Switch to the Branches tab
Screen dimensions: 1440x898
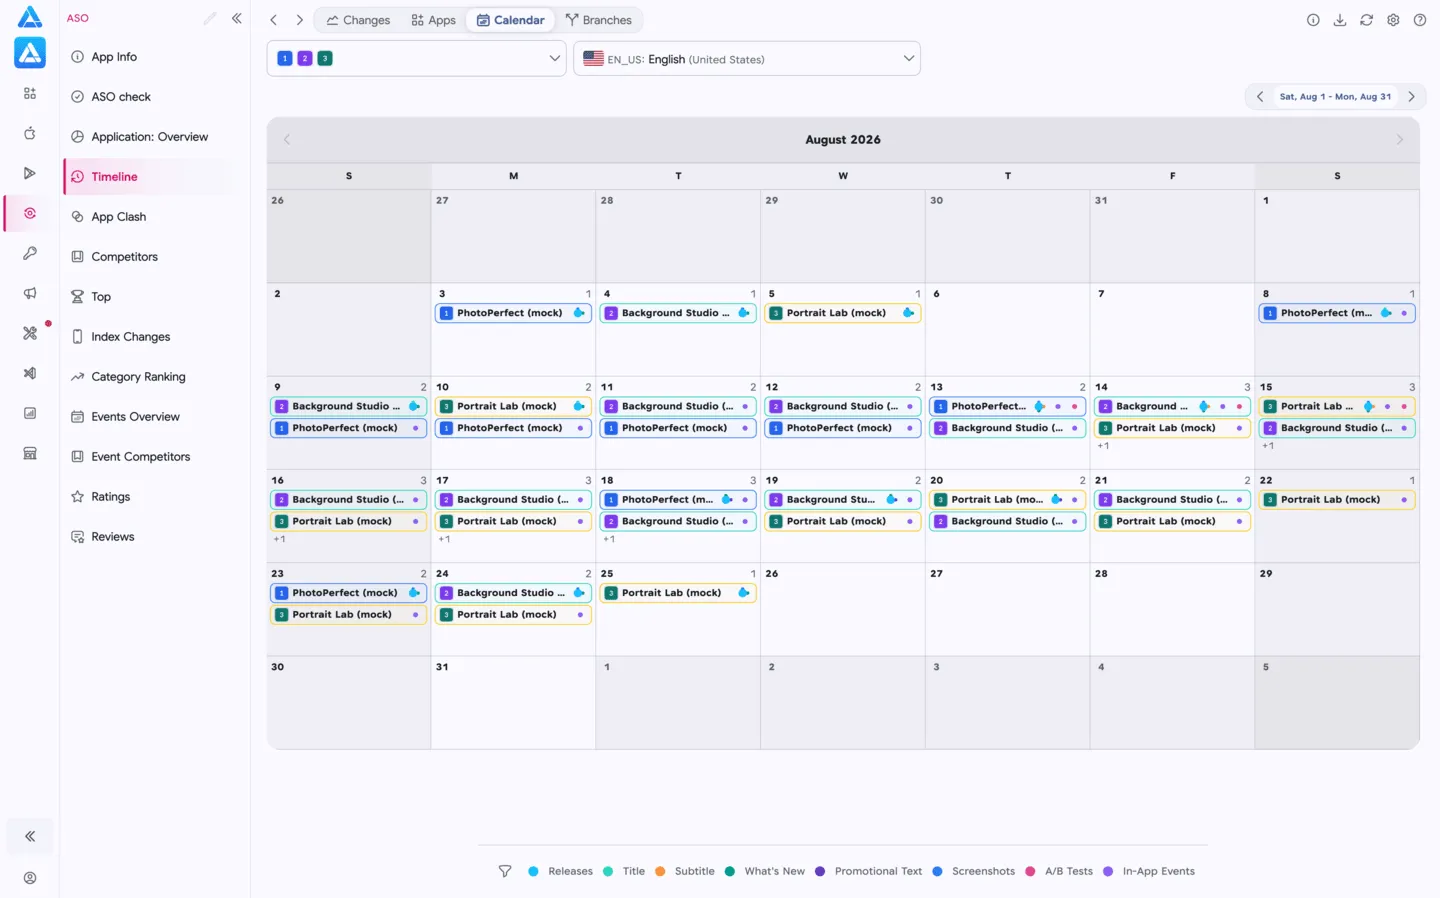[599, 20]
